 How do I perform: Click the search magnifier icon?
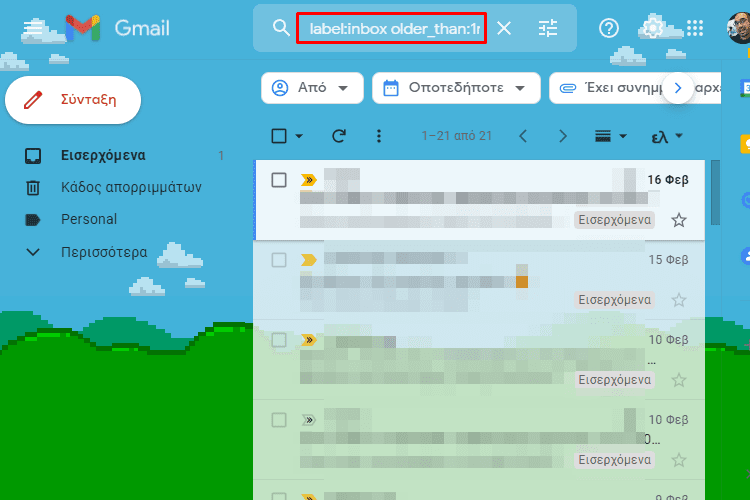pos(281,28)
